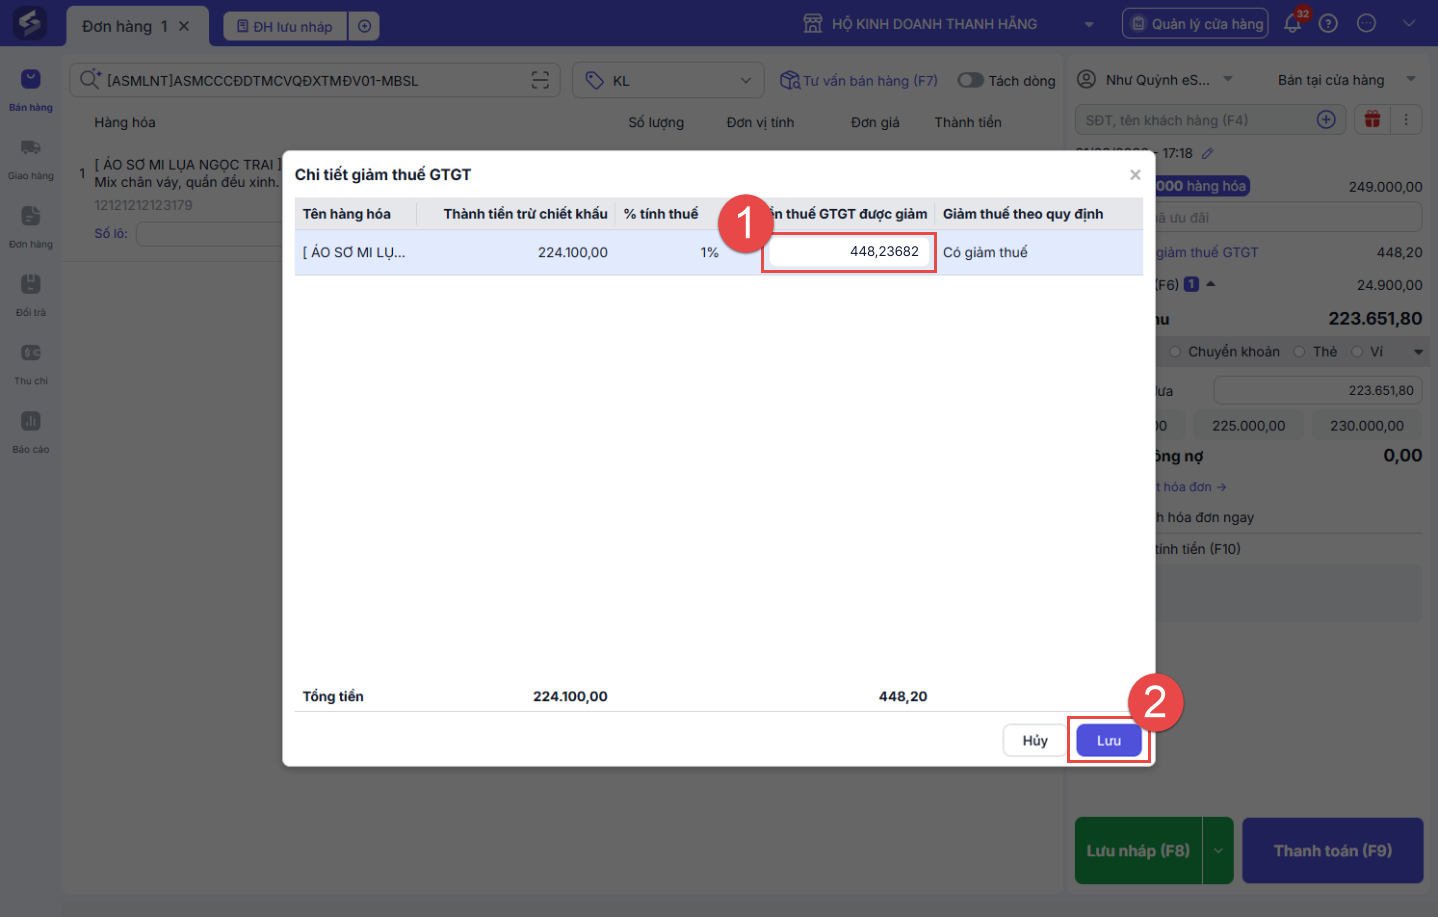Select the 230.000,00 quick amount
1438x917 pixels.
[1367, 425]
